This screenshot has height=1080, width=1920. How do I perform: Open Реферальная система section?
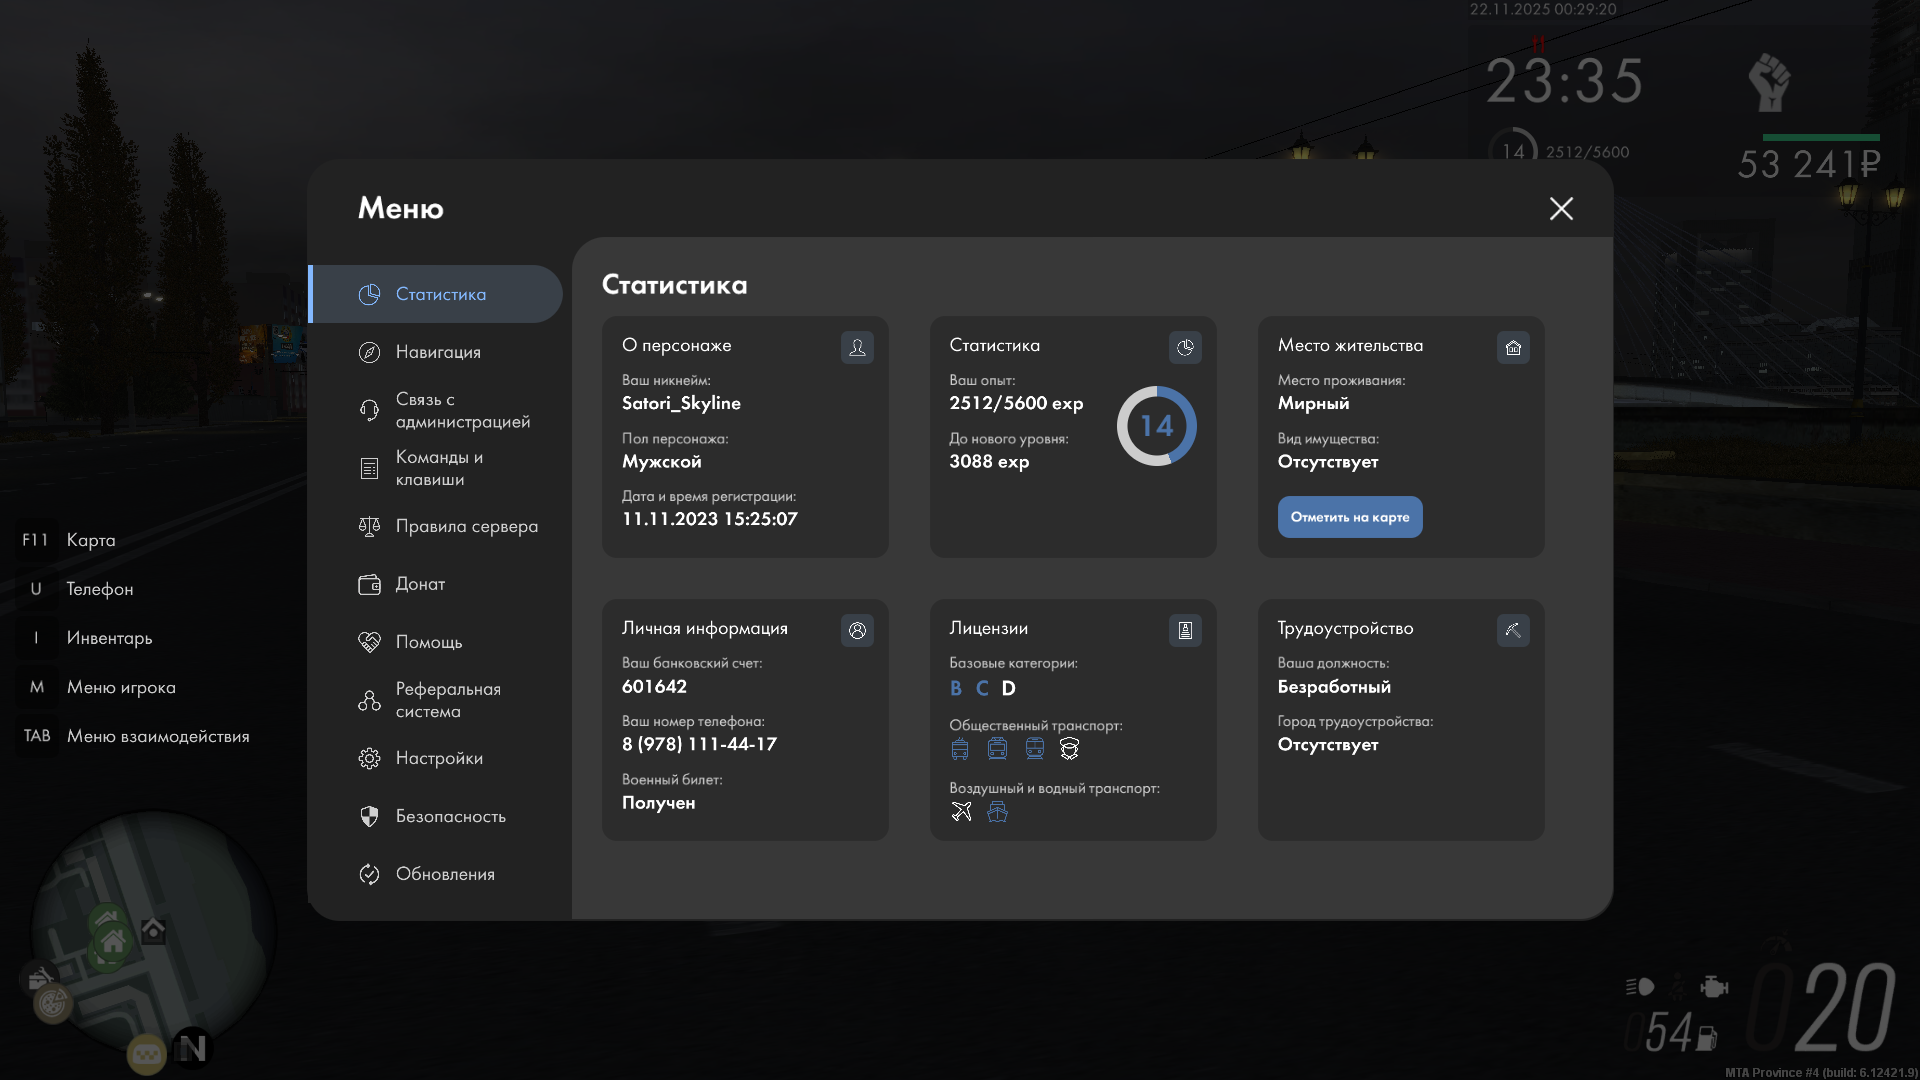pos(447,700)
